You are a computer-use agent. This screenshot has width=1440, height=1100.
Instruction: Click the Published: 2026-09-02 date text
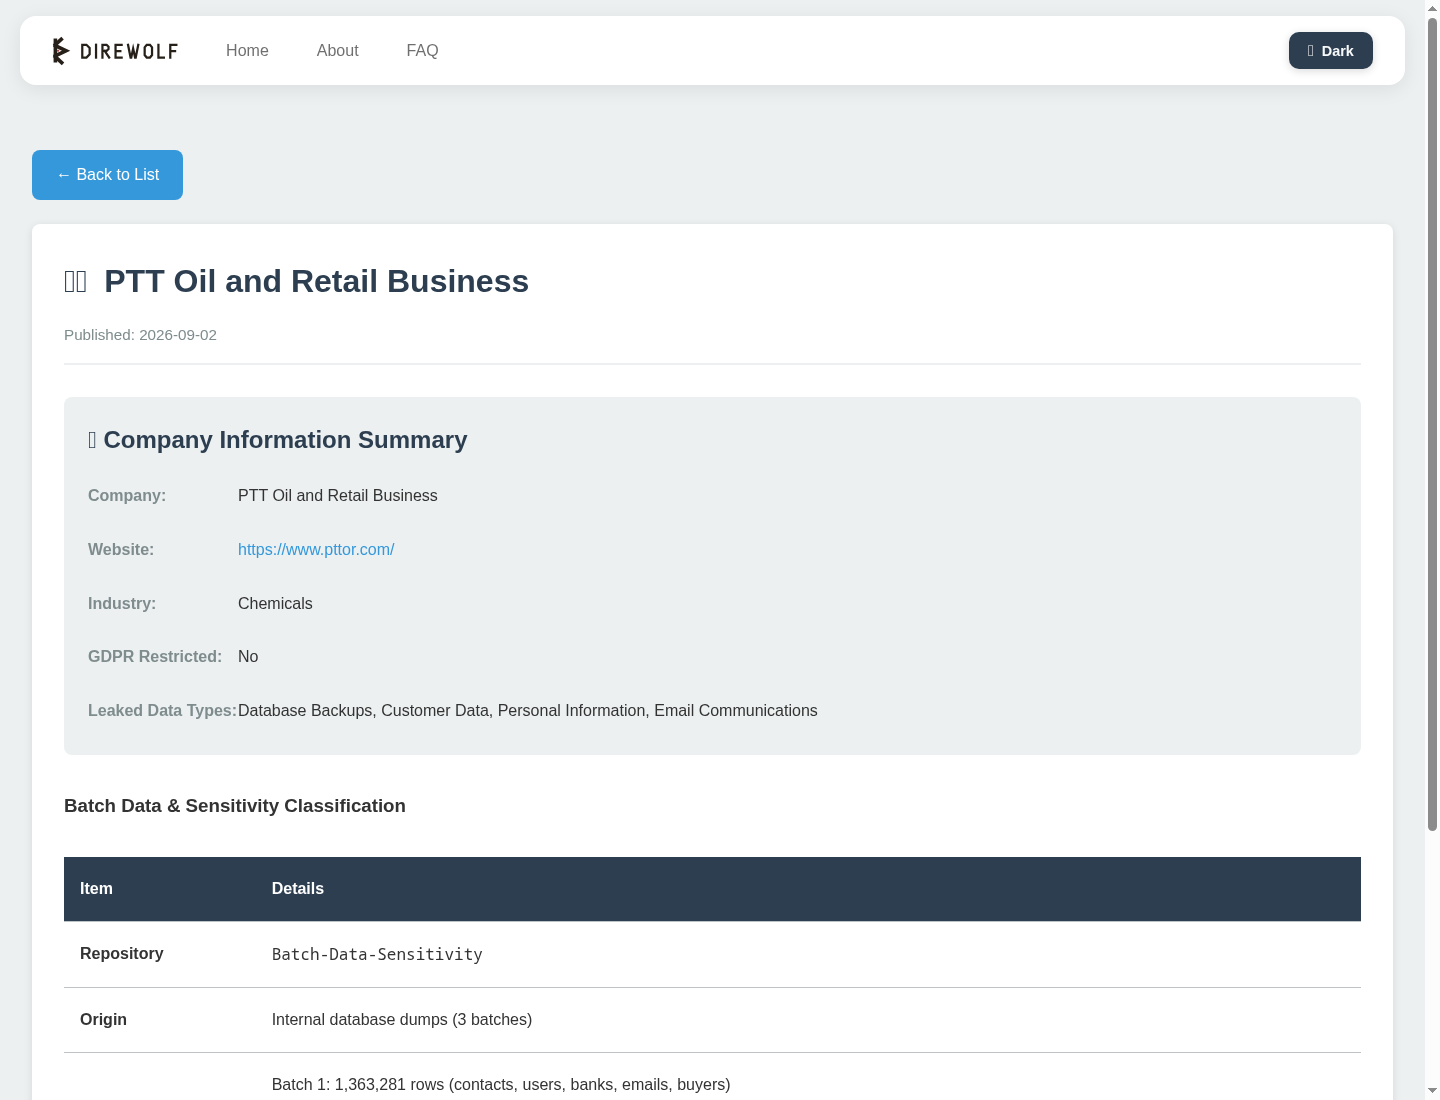(x=140, y=335)
